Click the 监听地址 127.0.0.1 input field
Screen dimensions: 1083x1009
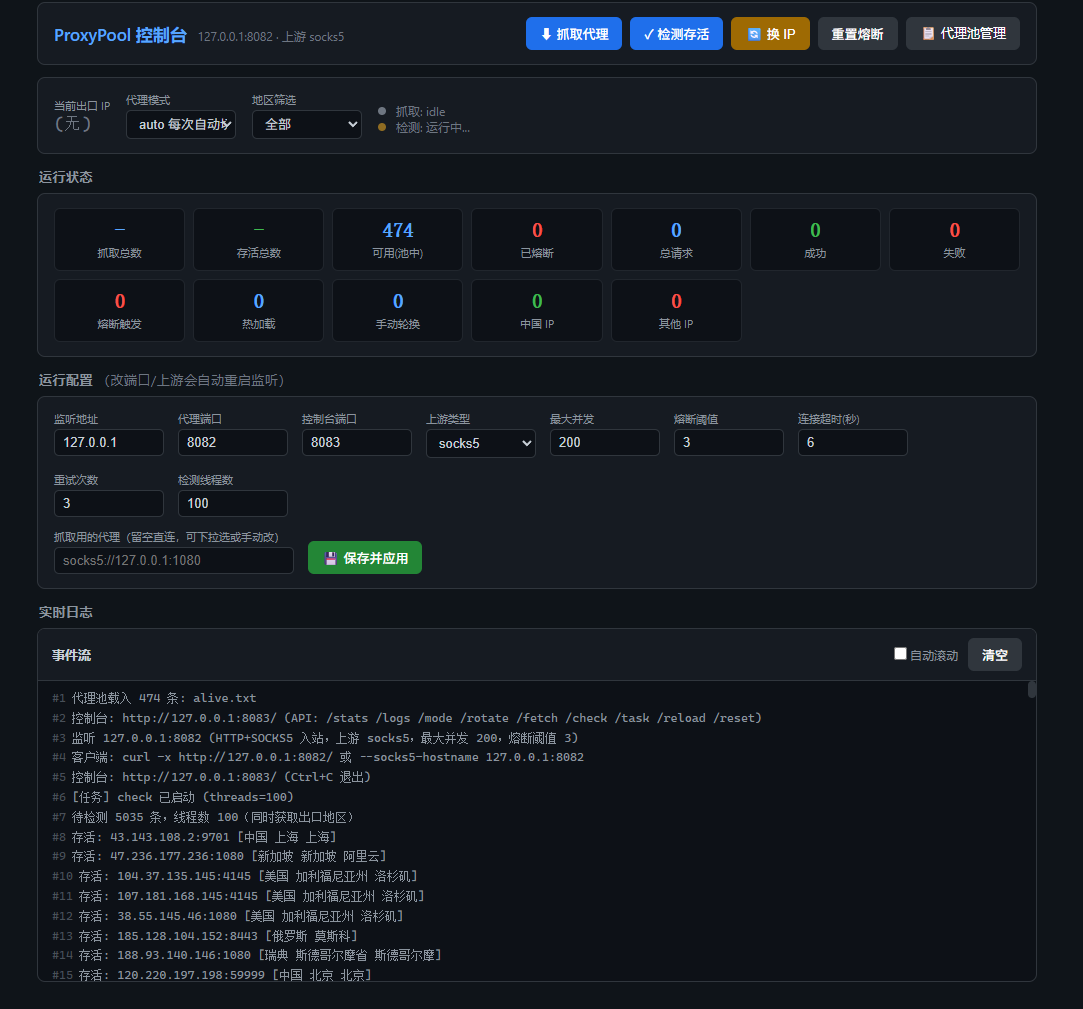point(109,442)
